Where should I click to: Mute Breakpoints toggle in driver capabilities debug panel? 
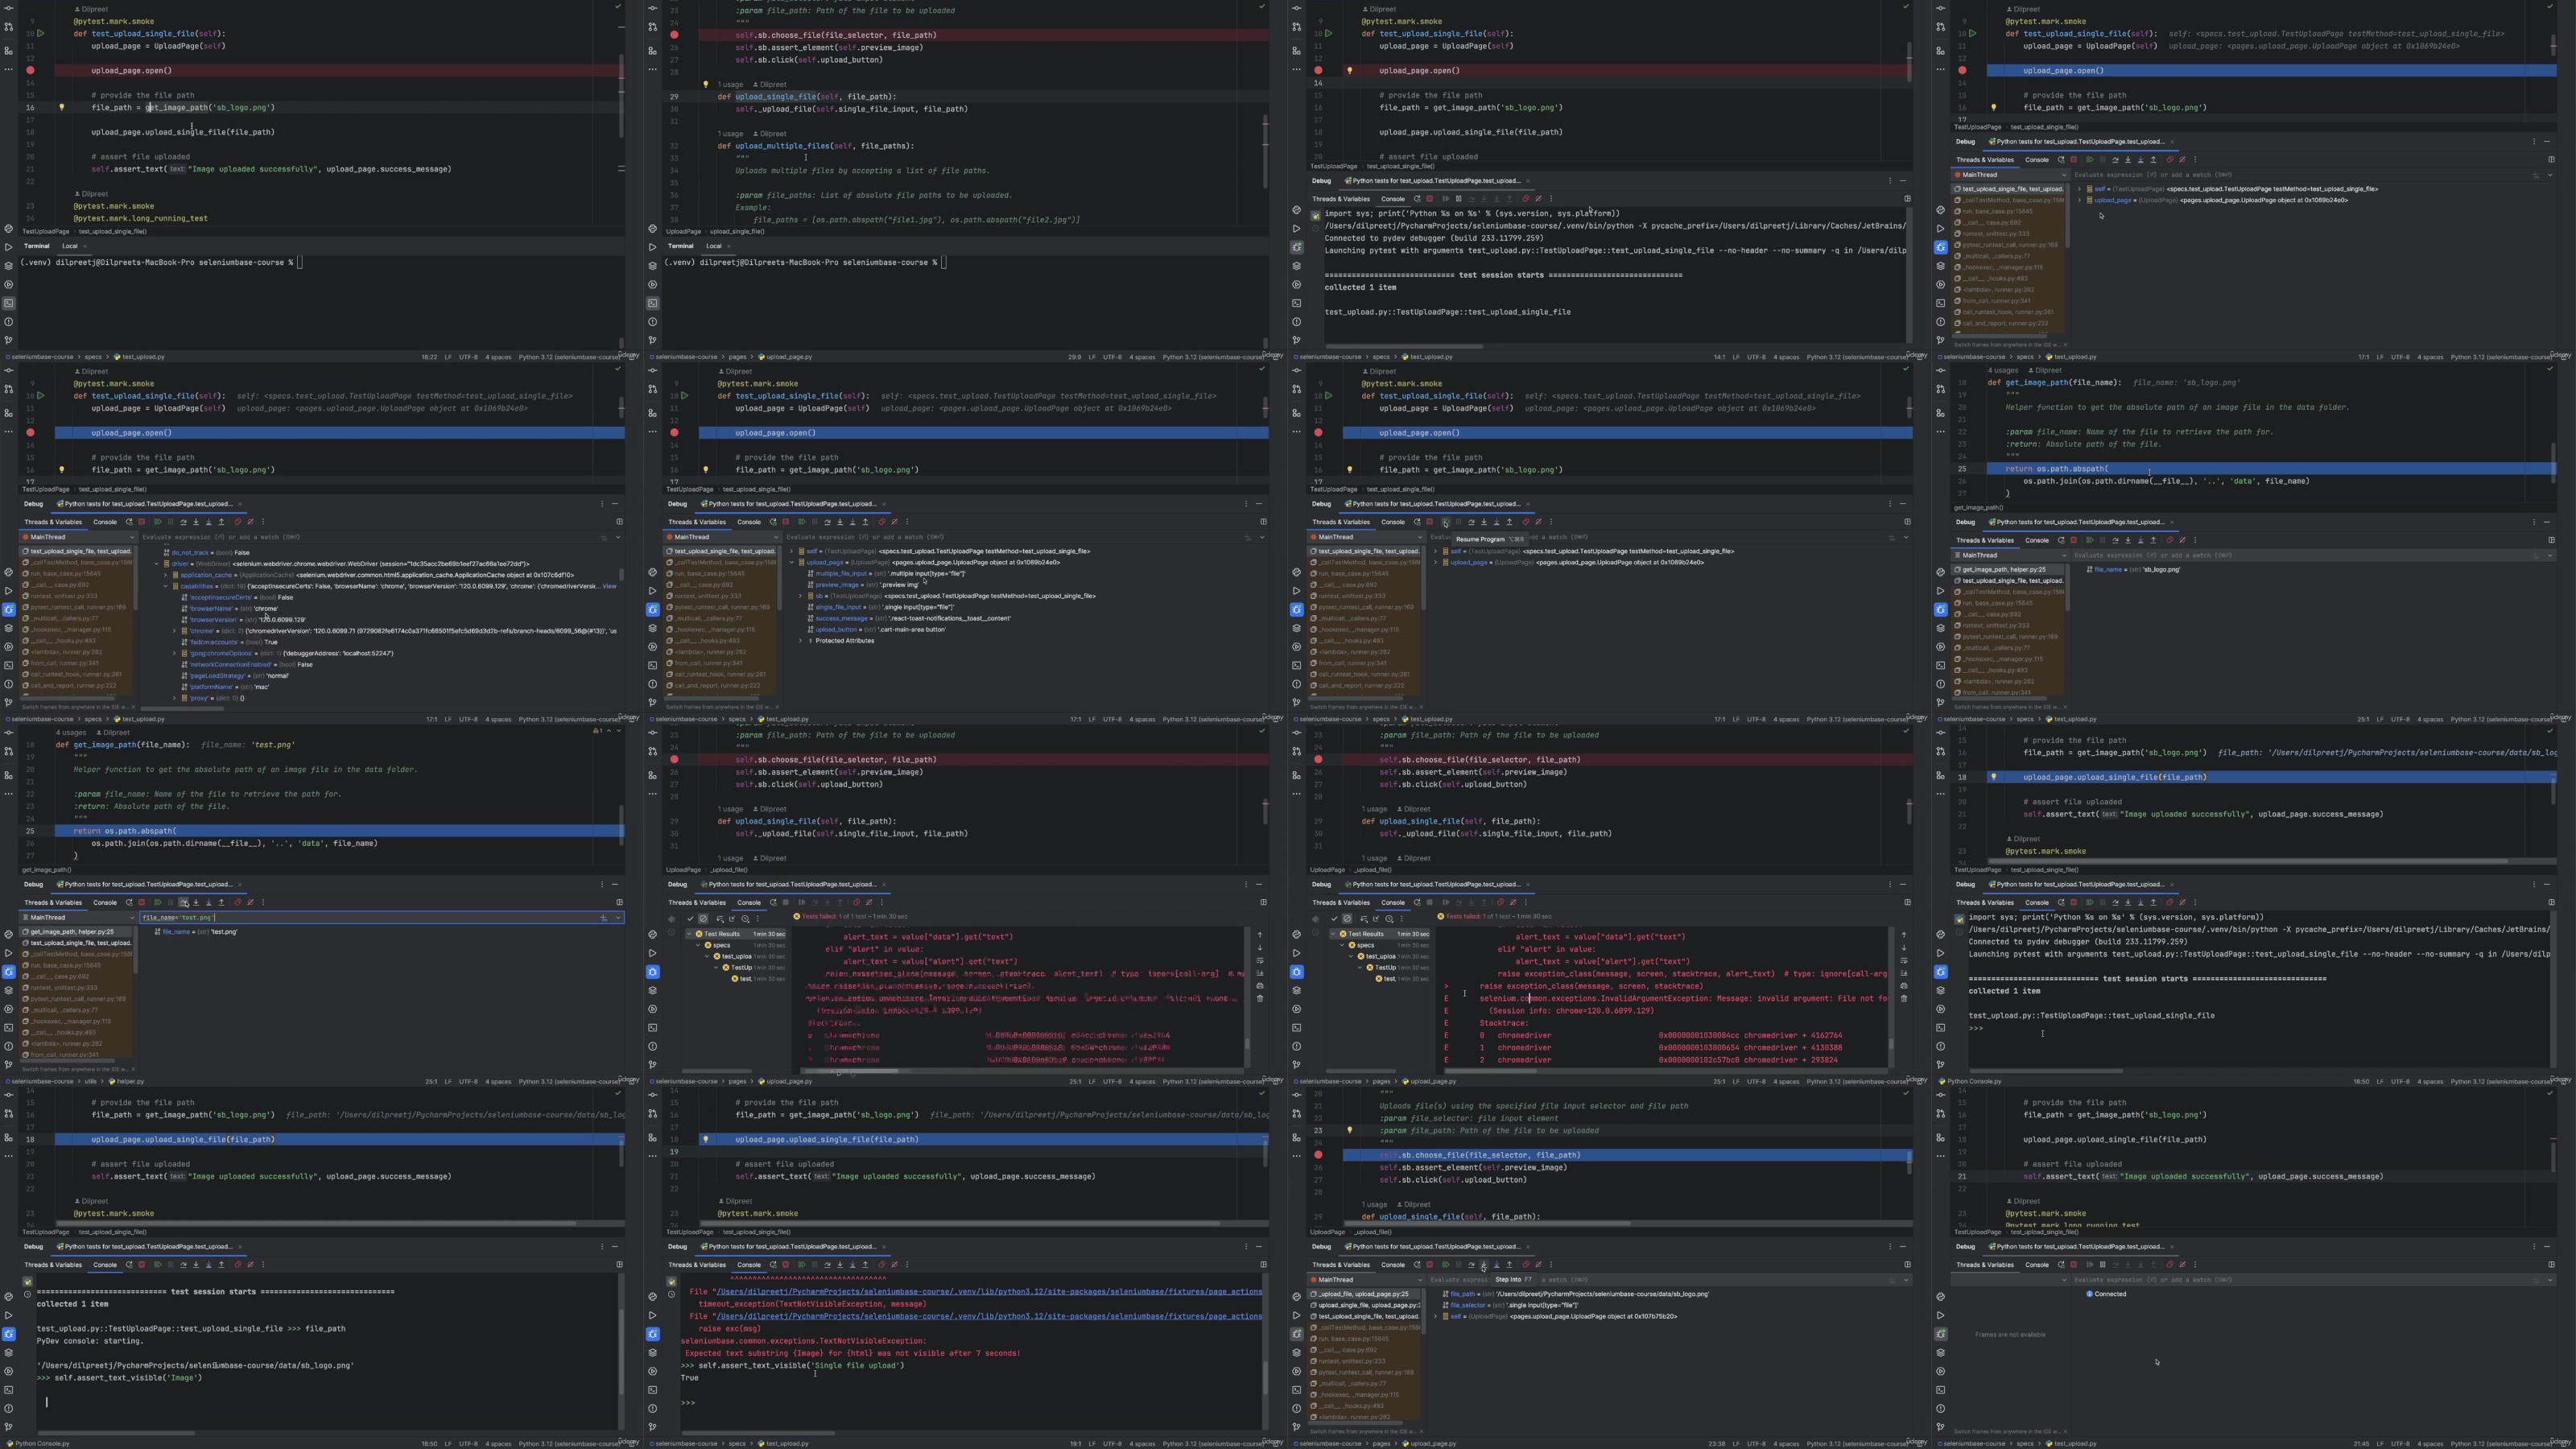pos(251,522)
